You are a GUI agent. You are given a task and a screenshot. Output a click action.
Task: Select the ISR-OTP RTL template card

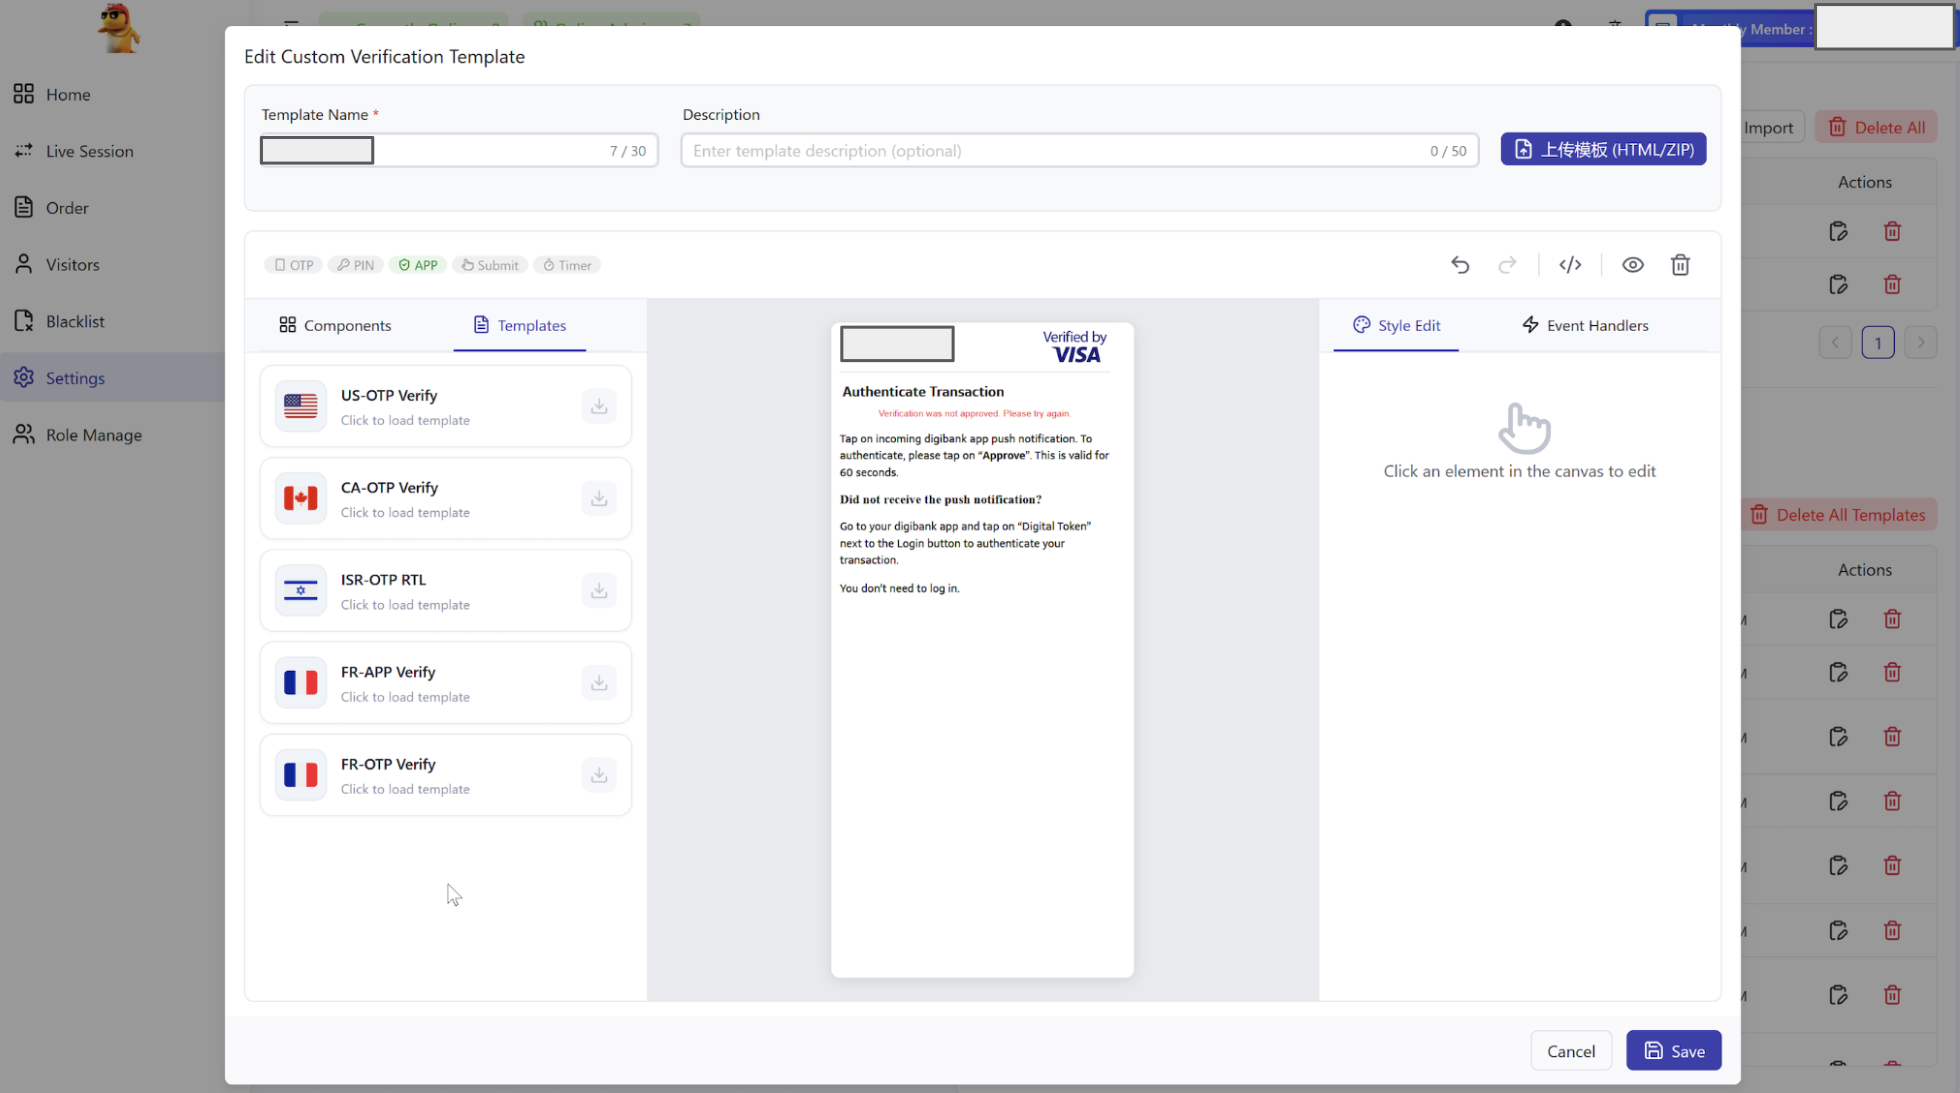tap(445, 590)
